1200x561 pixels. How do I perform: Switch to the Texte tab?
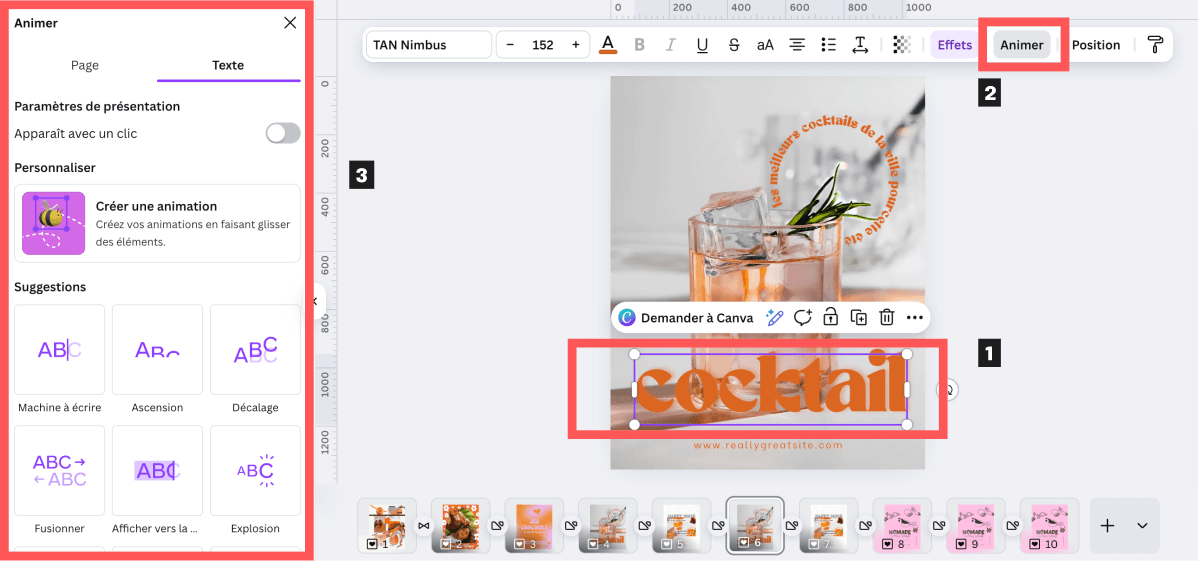pyautogui.click(x=228, y=65)
